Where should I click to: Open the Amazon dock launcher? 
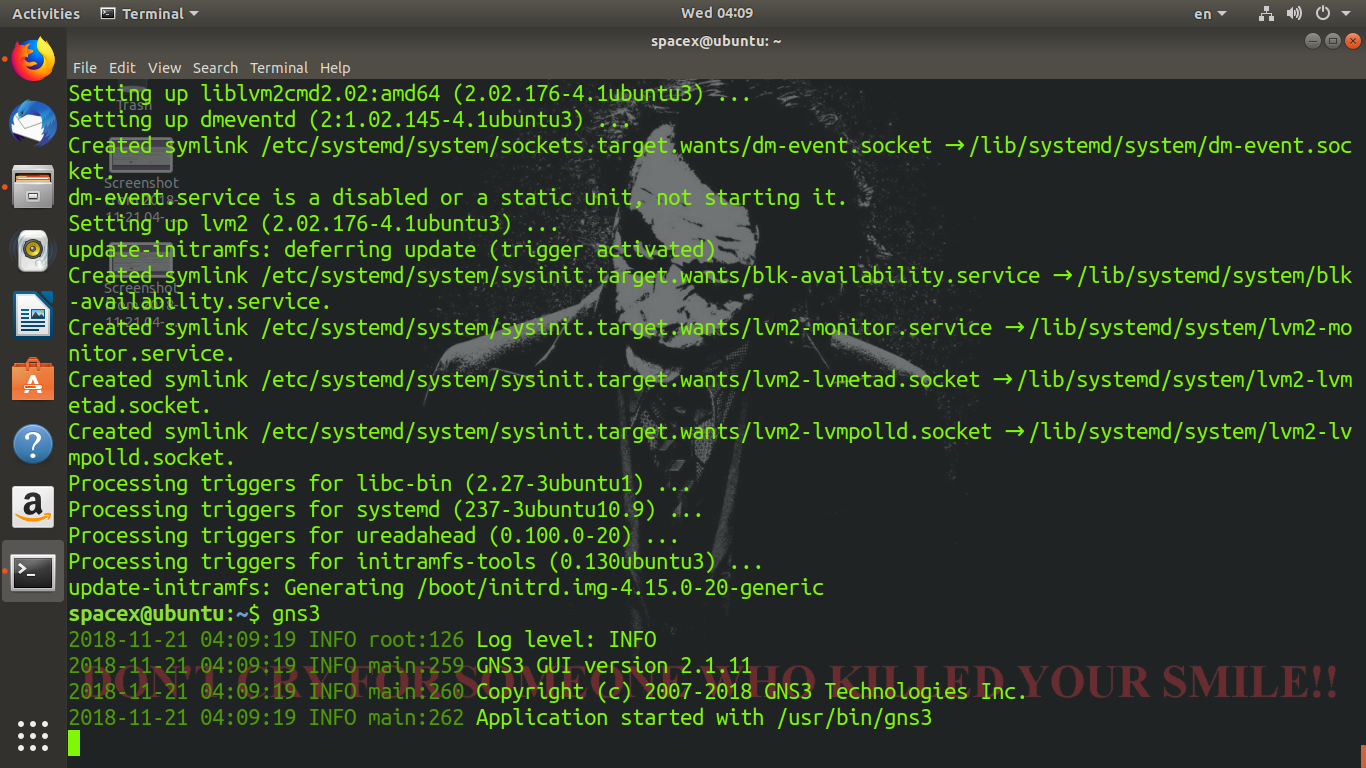(33, 508)
